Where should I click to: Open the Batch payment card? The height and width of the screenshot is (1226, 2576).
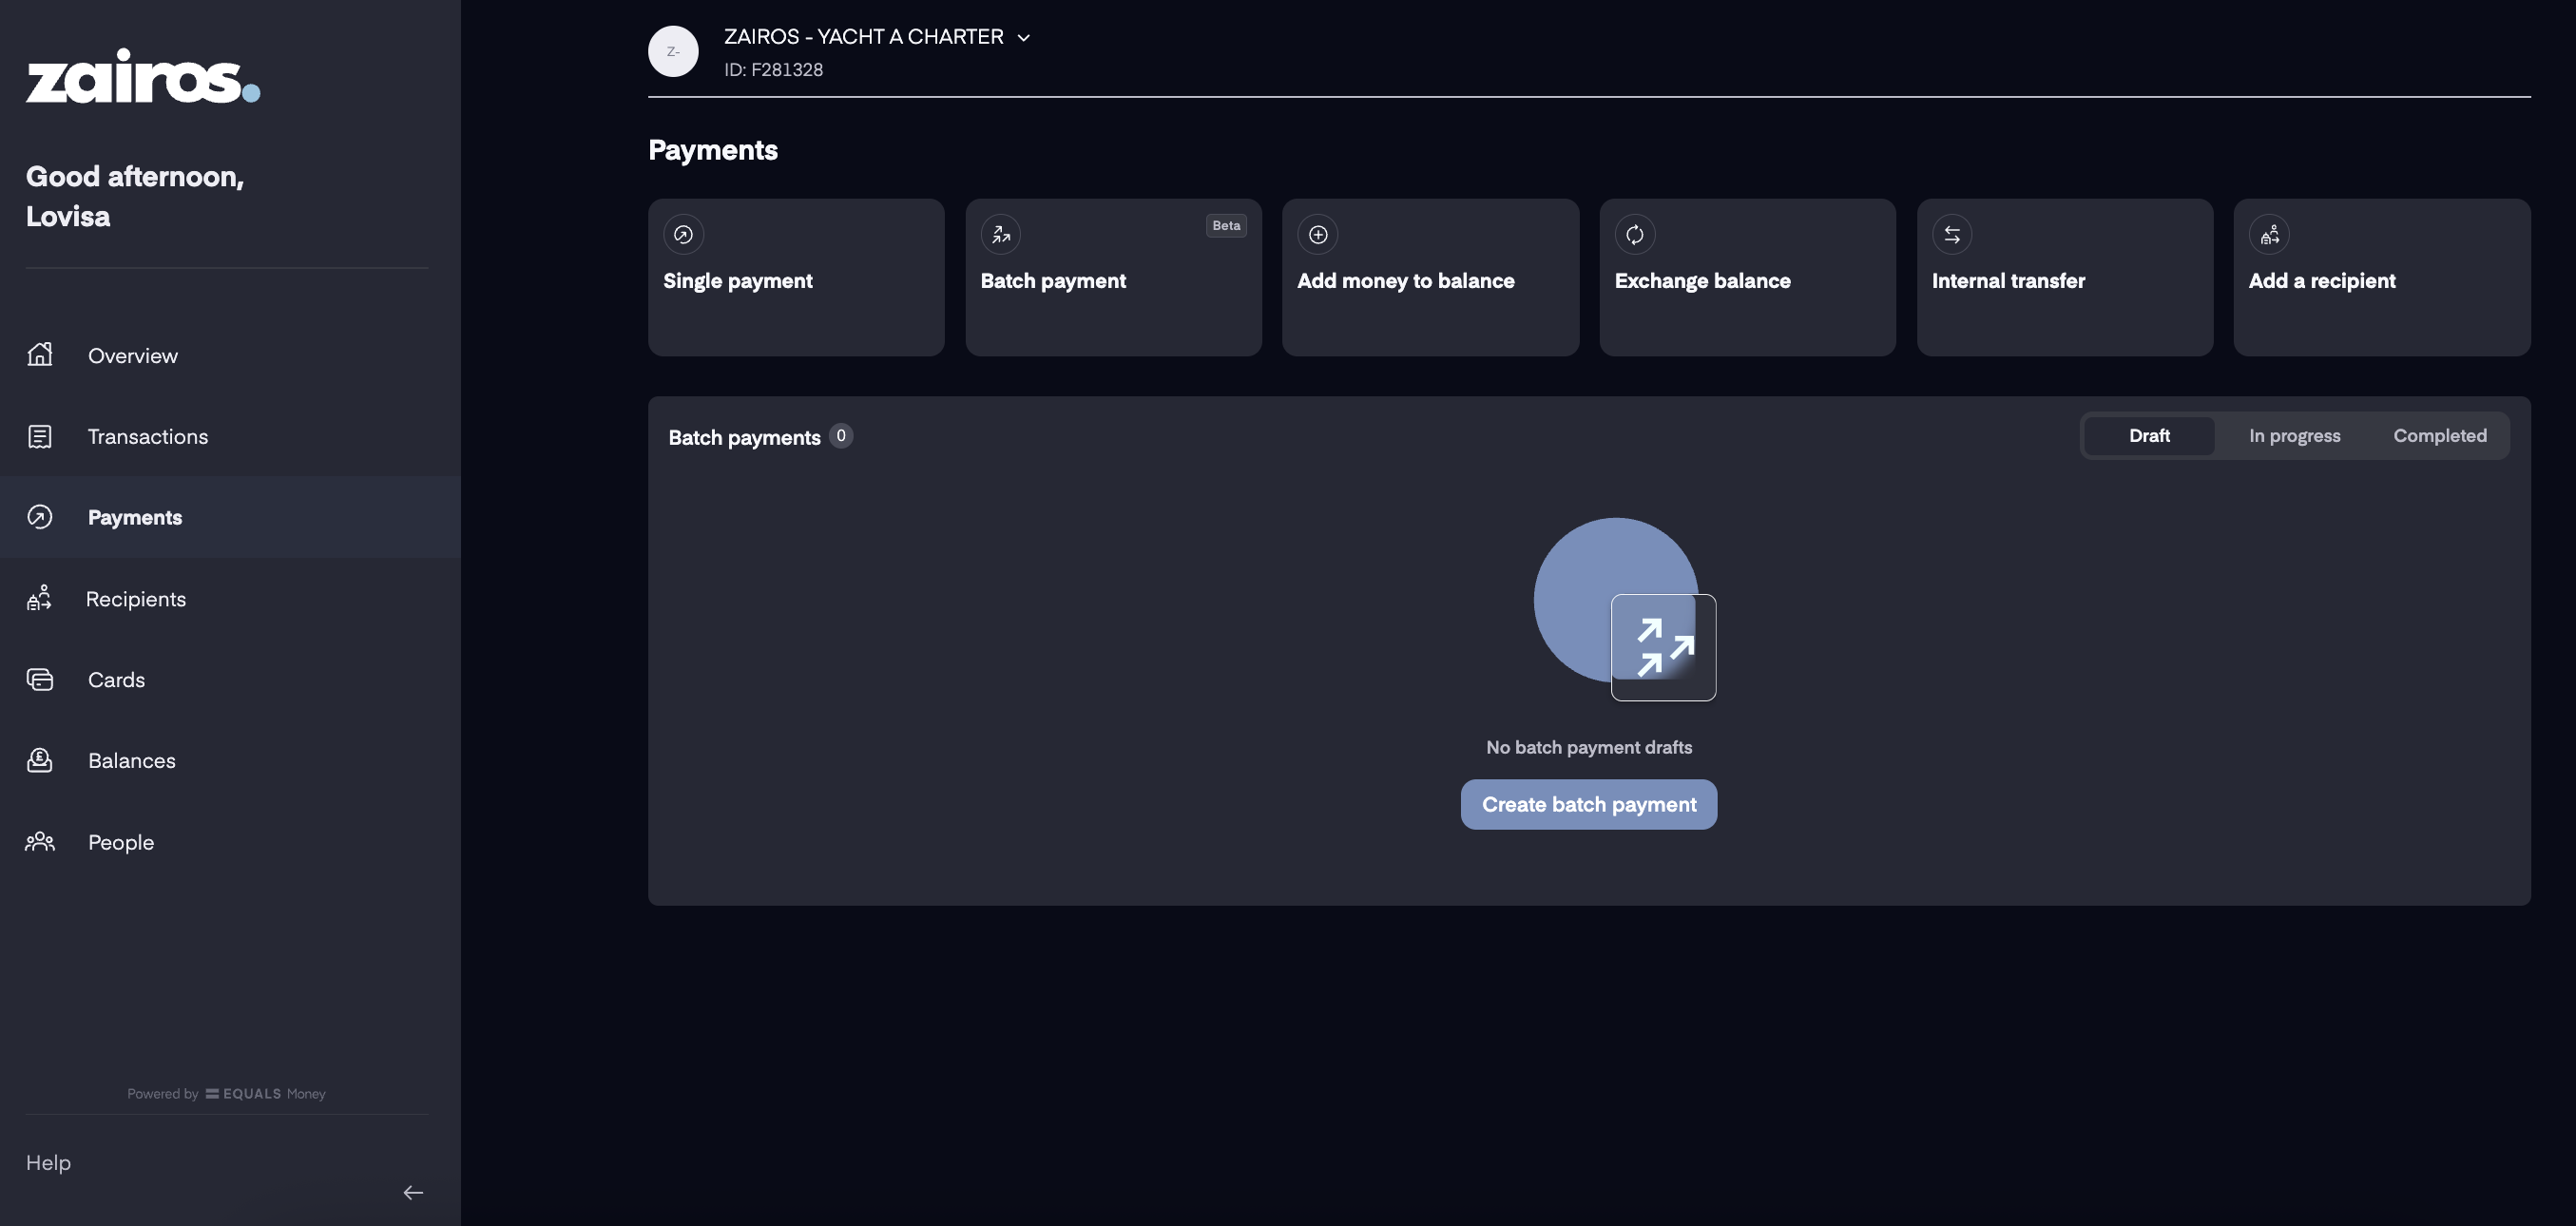pyautogui.click(x=1113, y=277)
